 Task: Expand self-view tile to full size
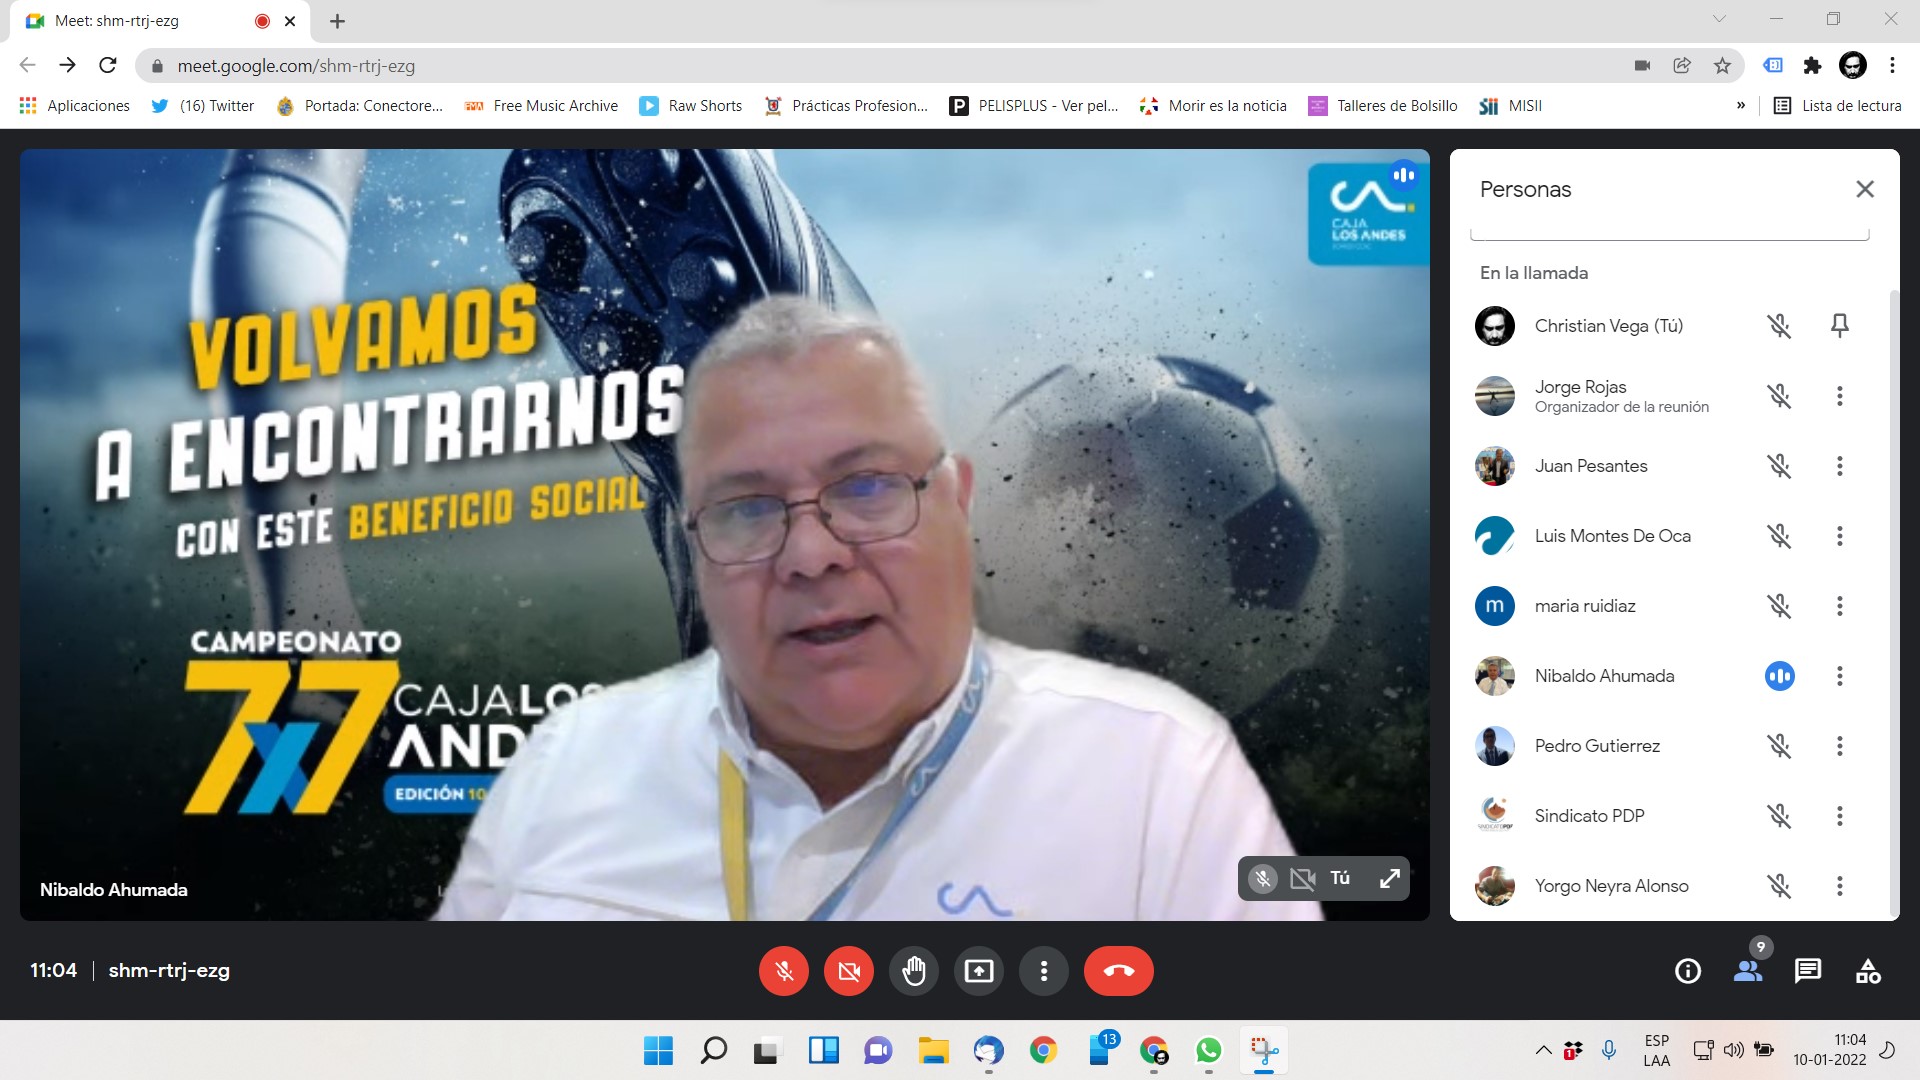point(1389,879)
